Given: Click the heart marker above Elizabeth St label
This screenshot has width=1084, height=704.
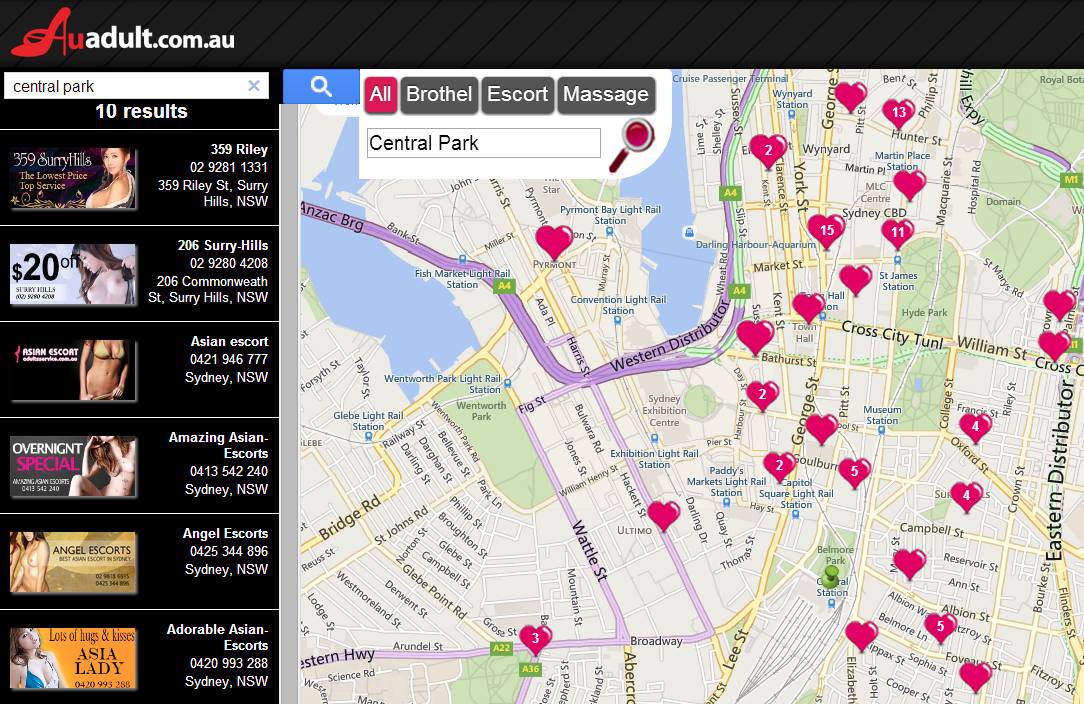Looking at the screenshot, I should [861, 636].
